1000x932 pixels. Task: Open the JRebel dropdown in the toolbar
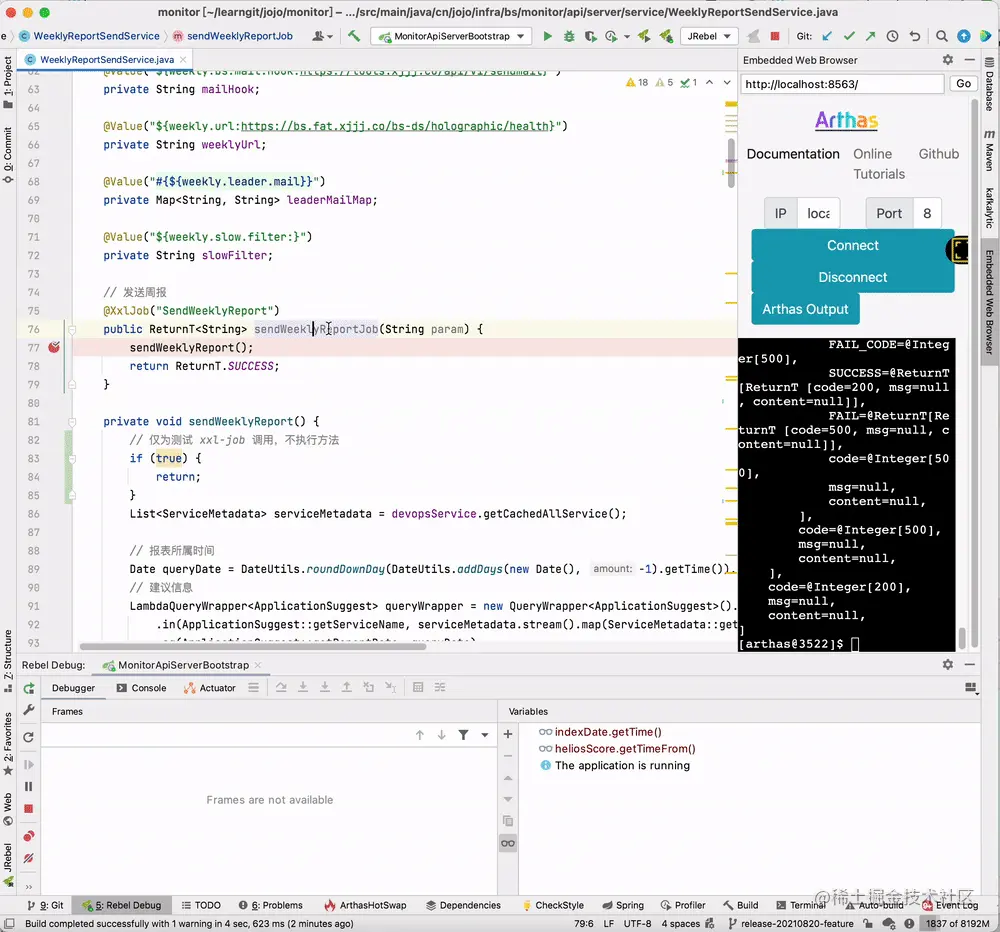point(708,35)
